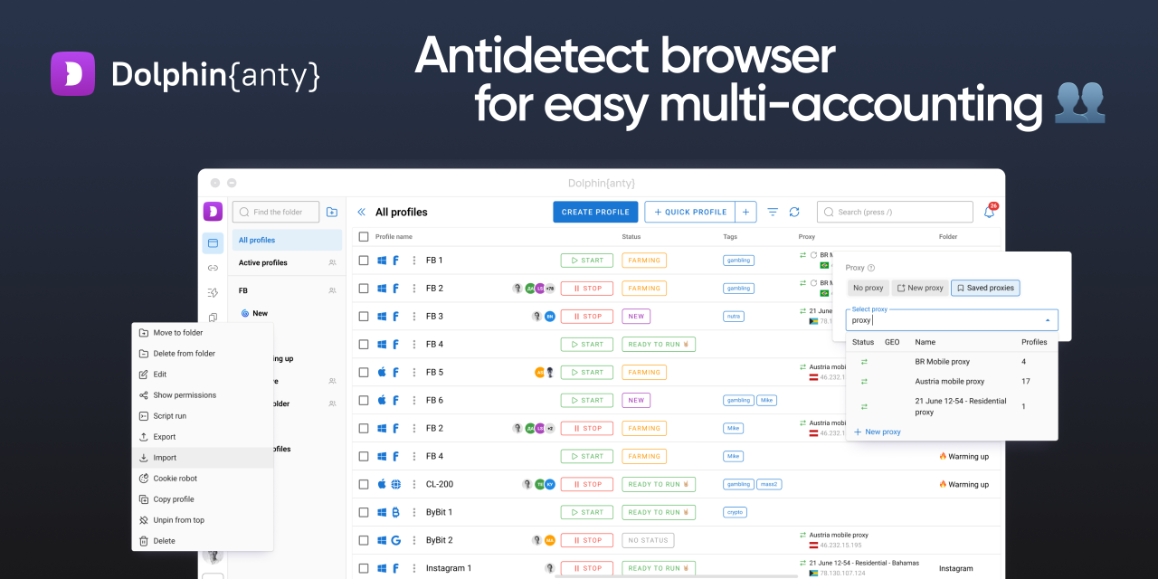Click the refresh profiles icon
1158x579 pixels.
pos(795,212)
